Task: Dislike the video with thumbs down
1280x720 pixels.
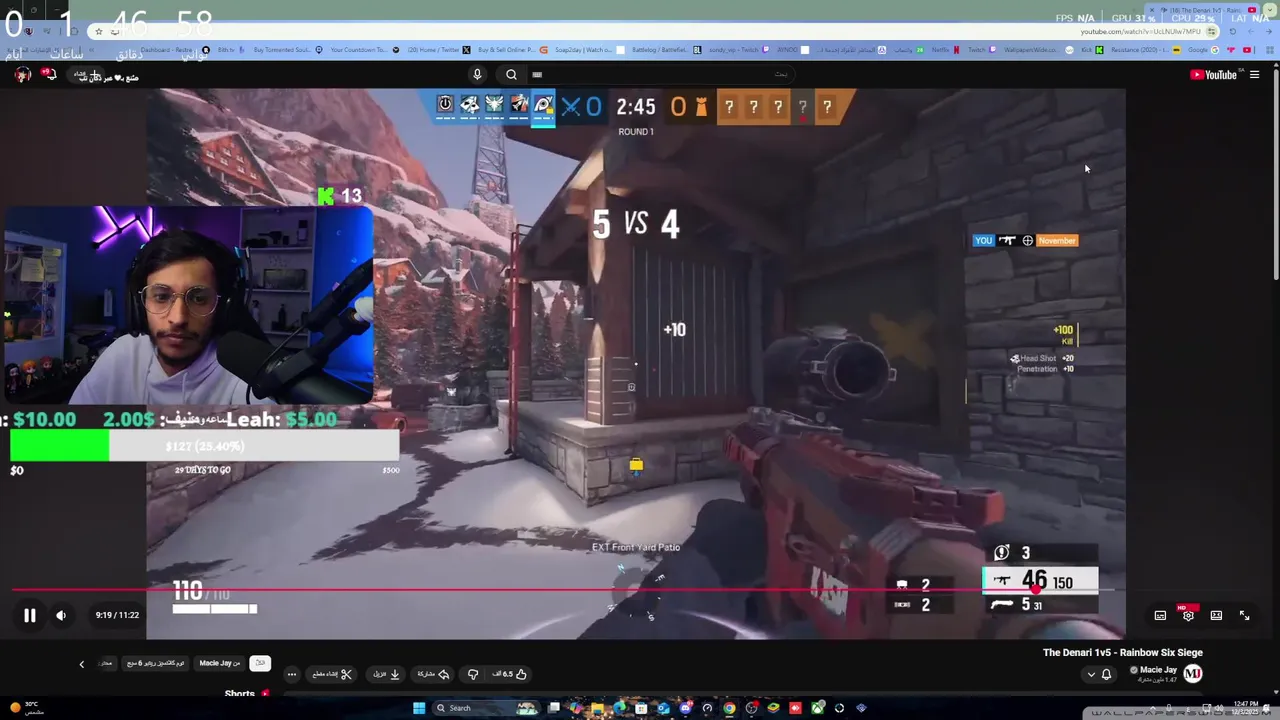Action: point(473,674)
